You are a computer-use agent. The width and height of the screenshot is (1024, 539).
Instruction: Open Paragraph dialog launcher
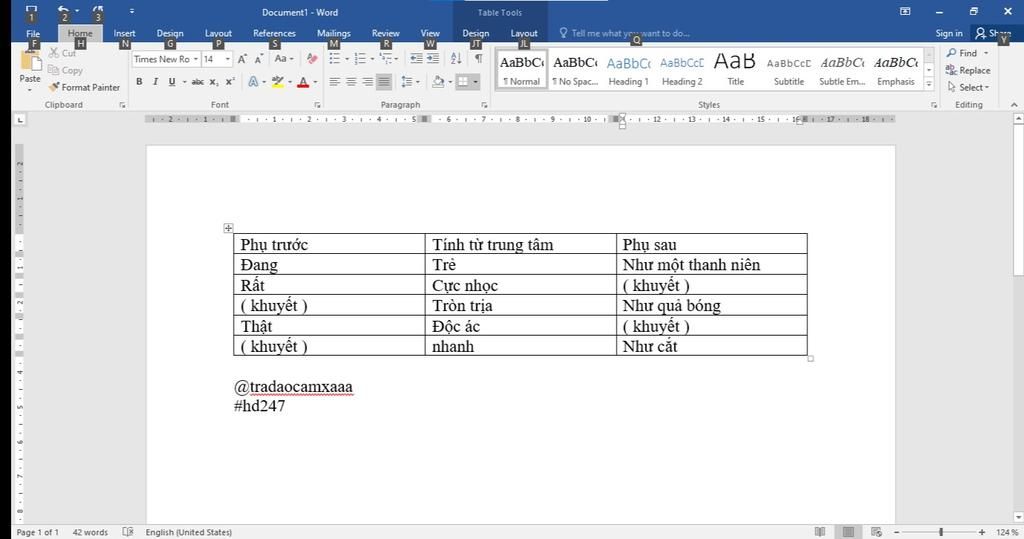[484, 105]
